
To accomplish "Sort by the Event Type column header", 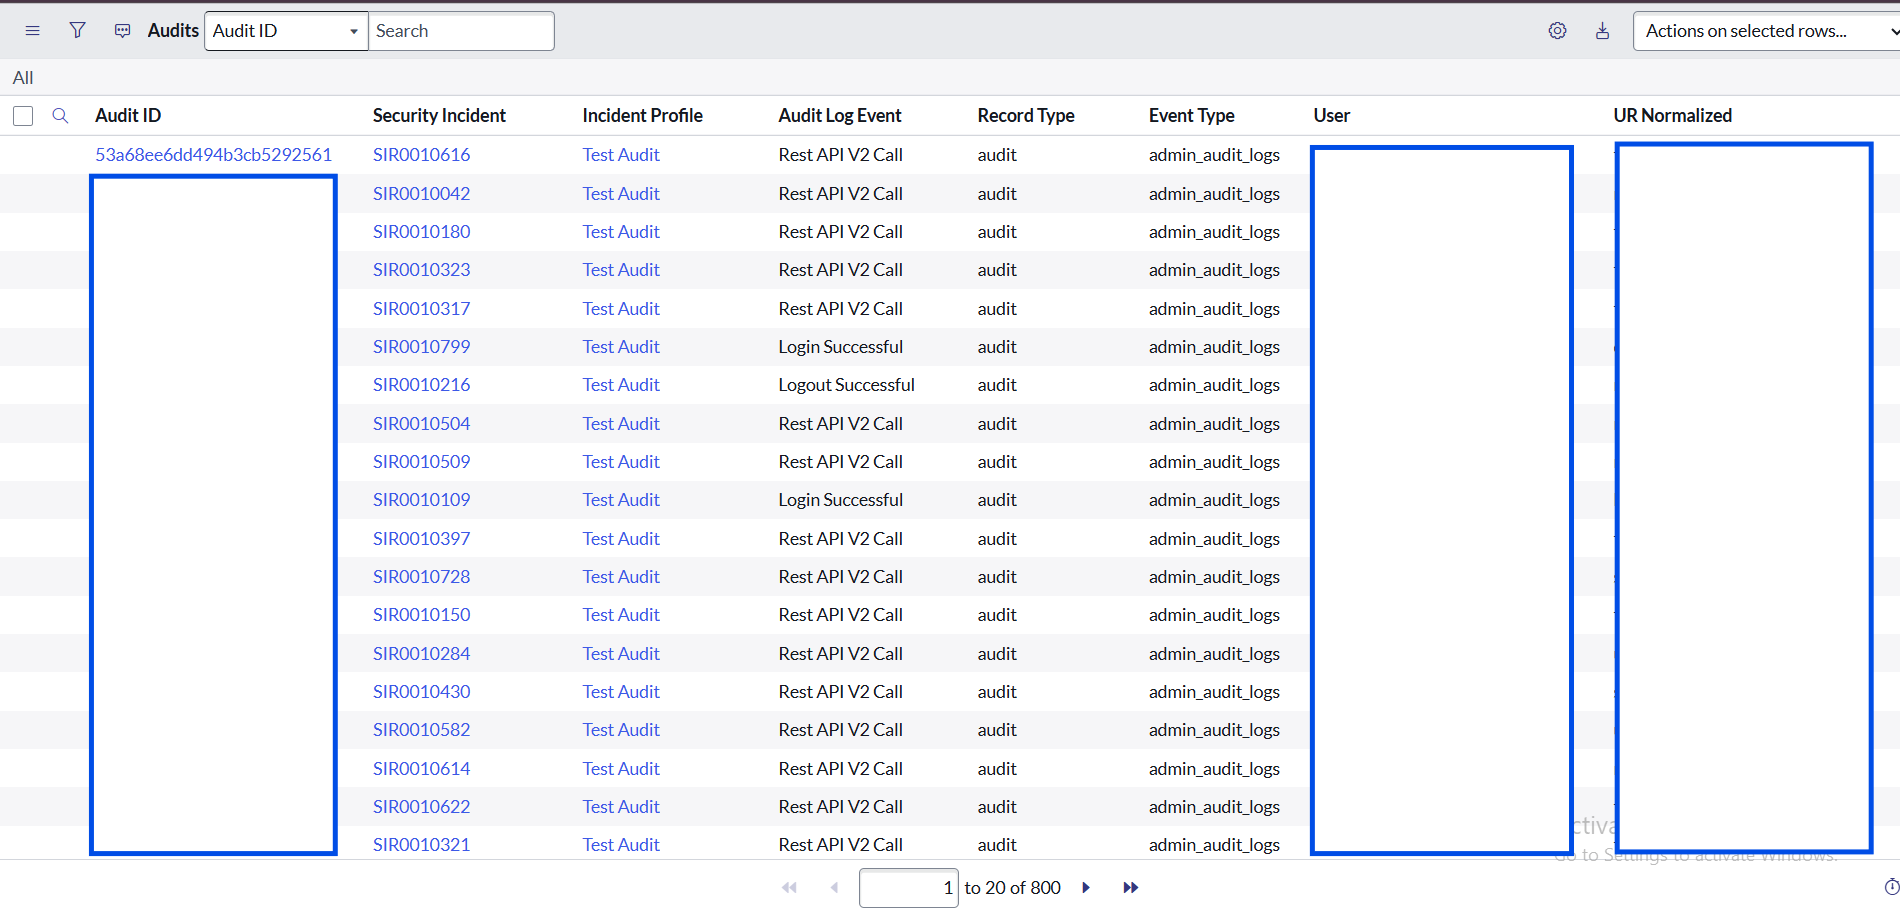I will 1191,116.
